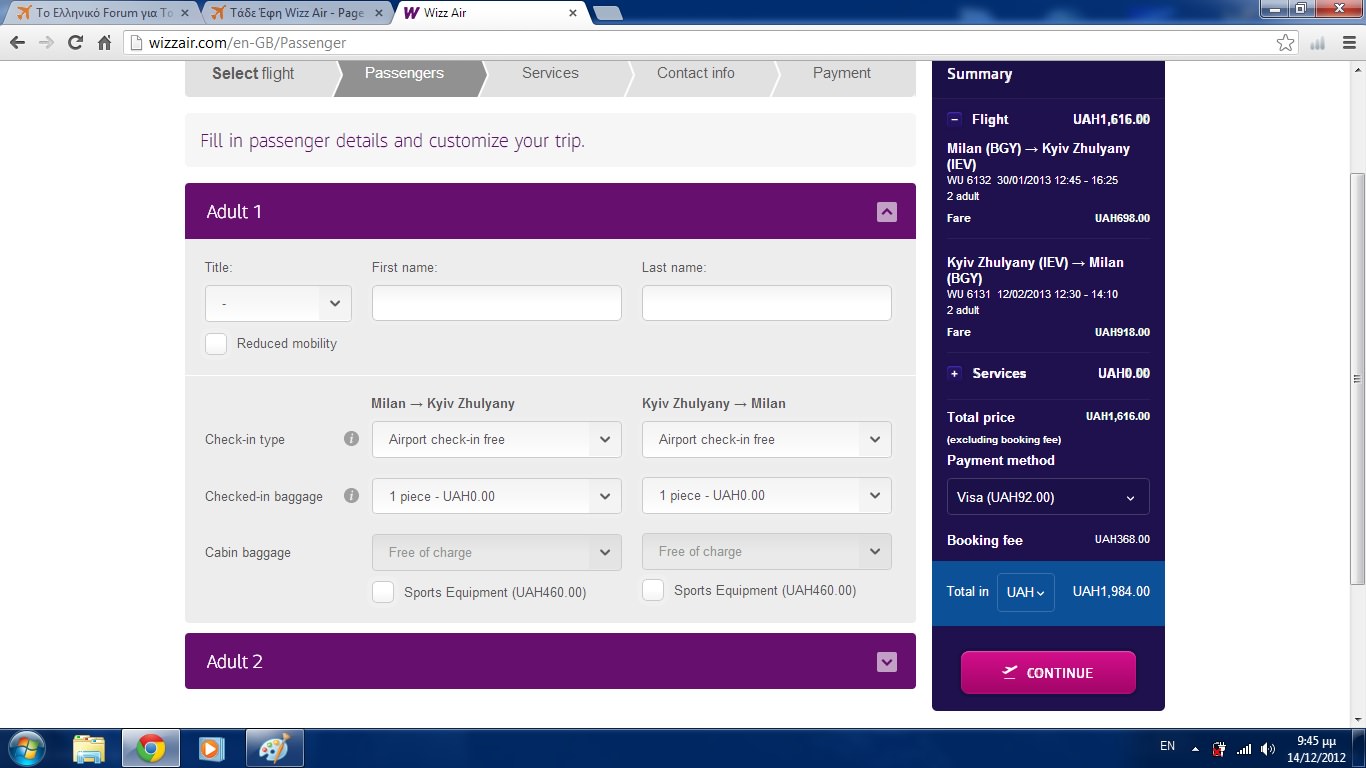Go back using the browser back arrow
The image size is (1366, 768).
click(x=17, y=43)
